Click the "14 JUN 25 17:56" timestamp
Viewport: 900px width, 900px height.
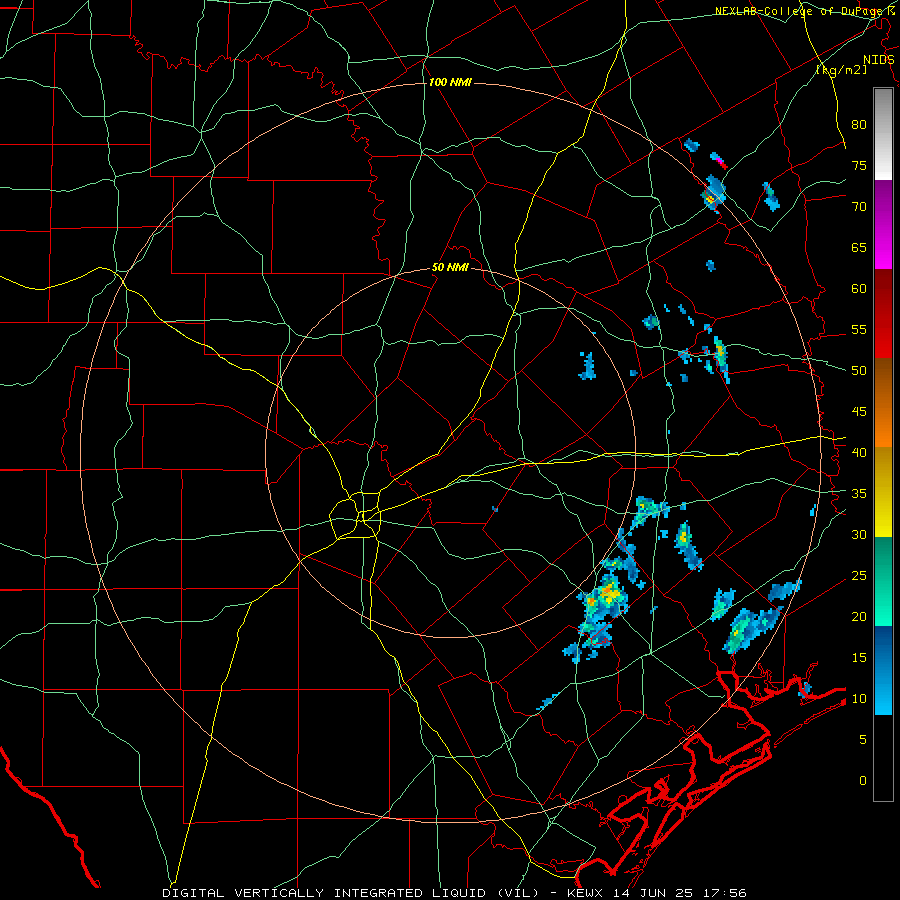pyautogui.click(x=680, y=893)
